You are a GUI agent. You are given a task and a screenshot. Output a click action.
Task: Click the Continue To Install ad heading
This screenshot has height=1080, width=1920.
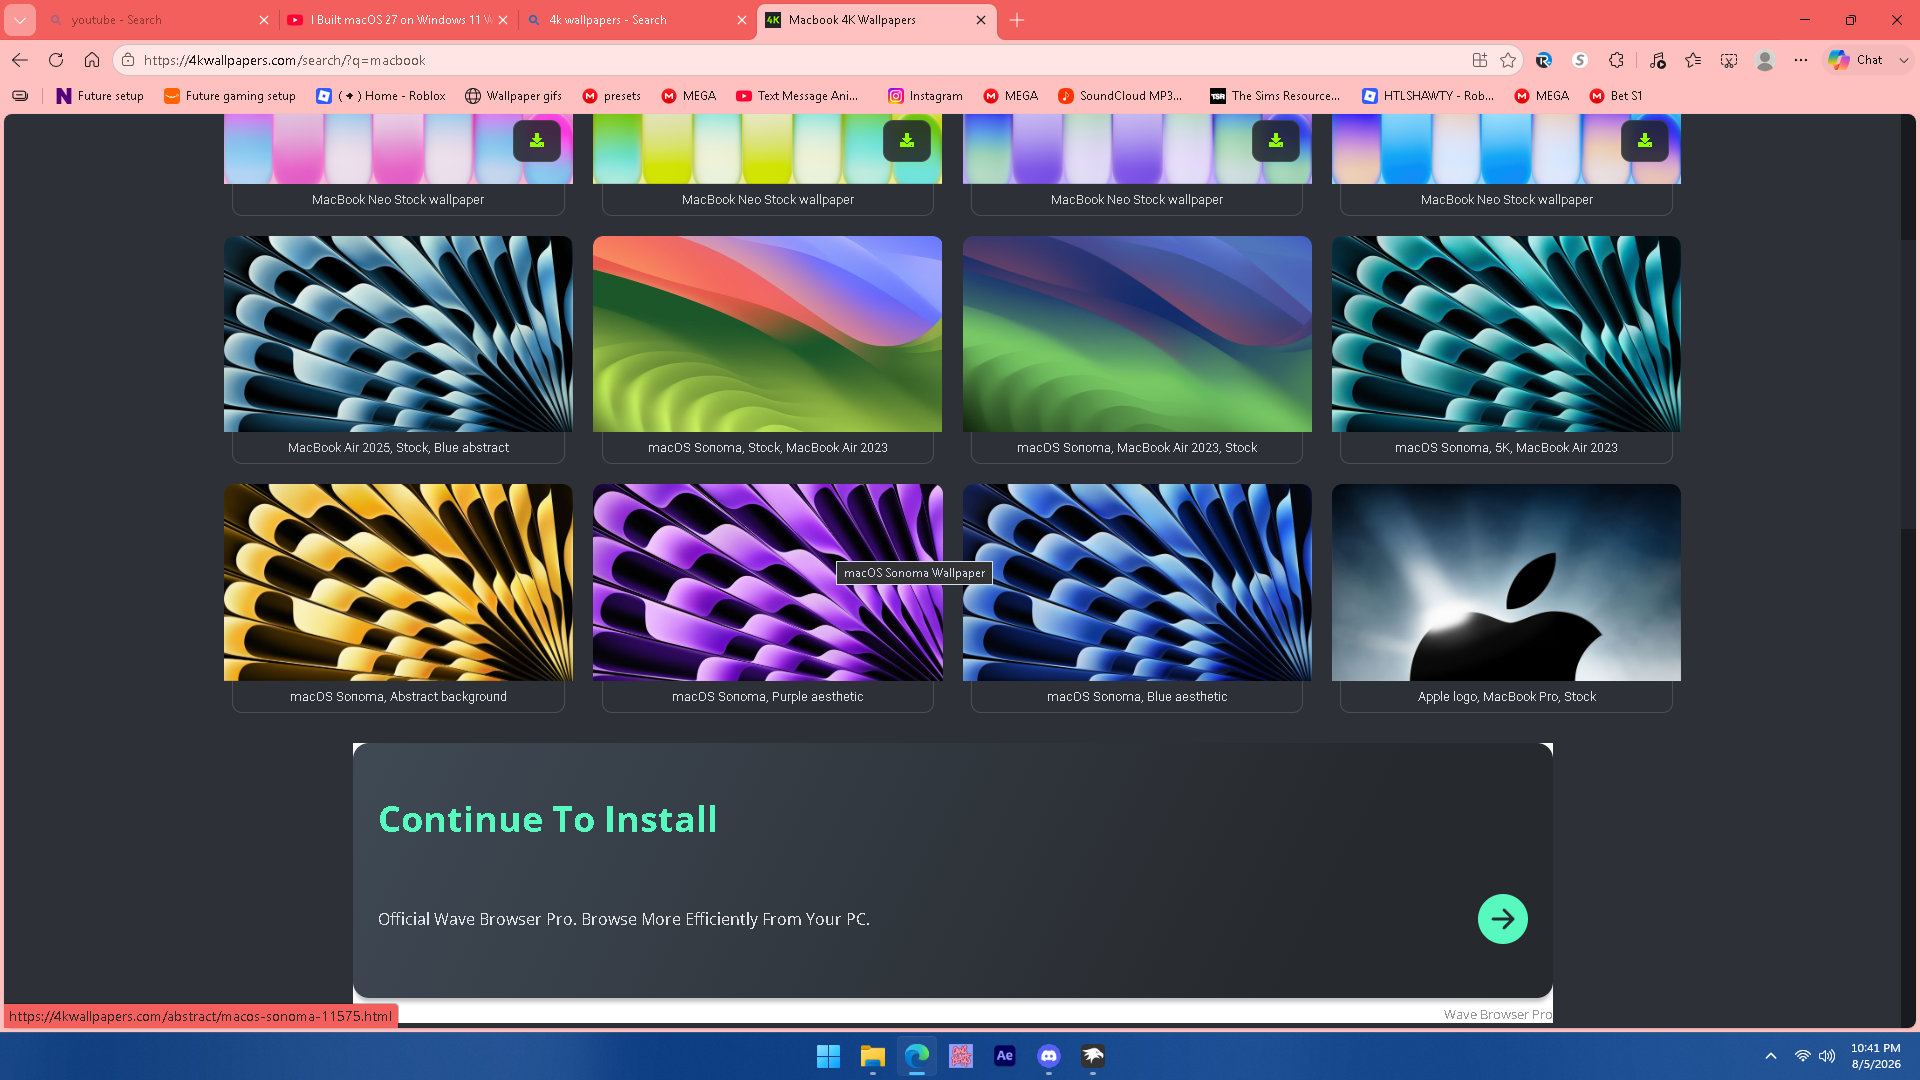click(548, 819)
